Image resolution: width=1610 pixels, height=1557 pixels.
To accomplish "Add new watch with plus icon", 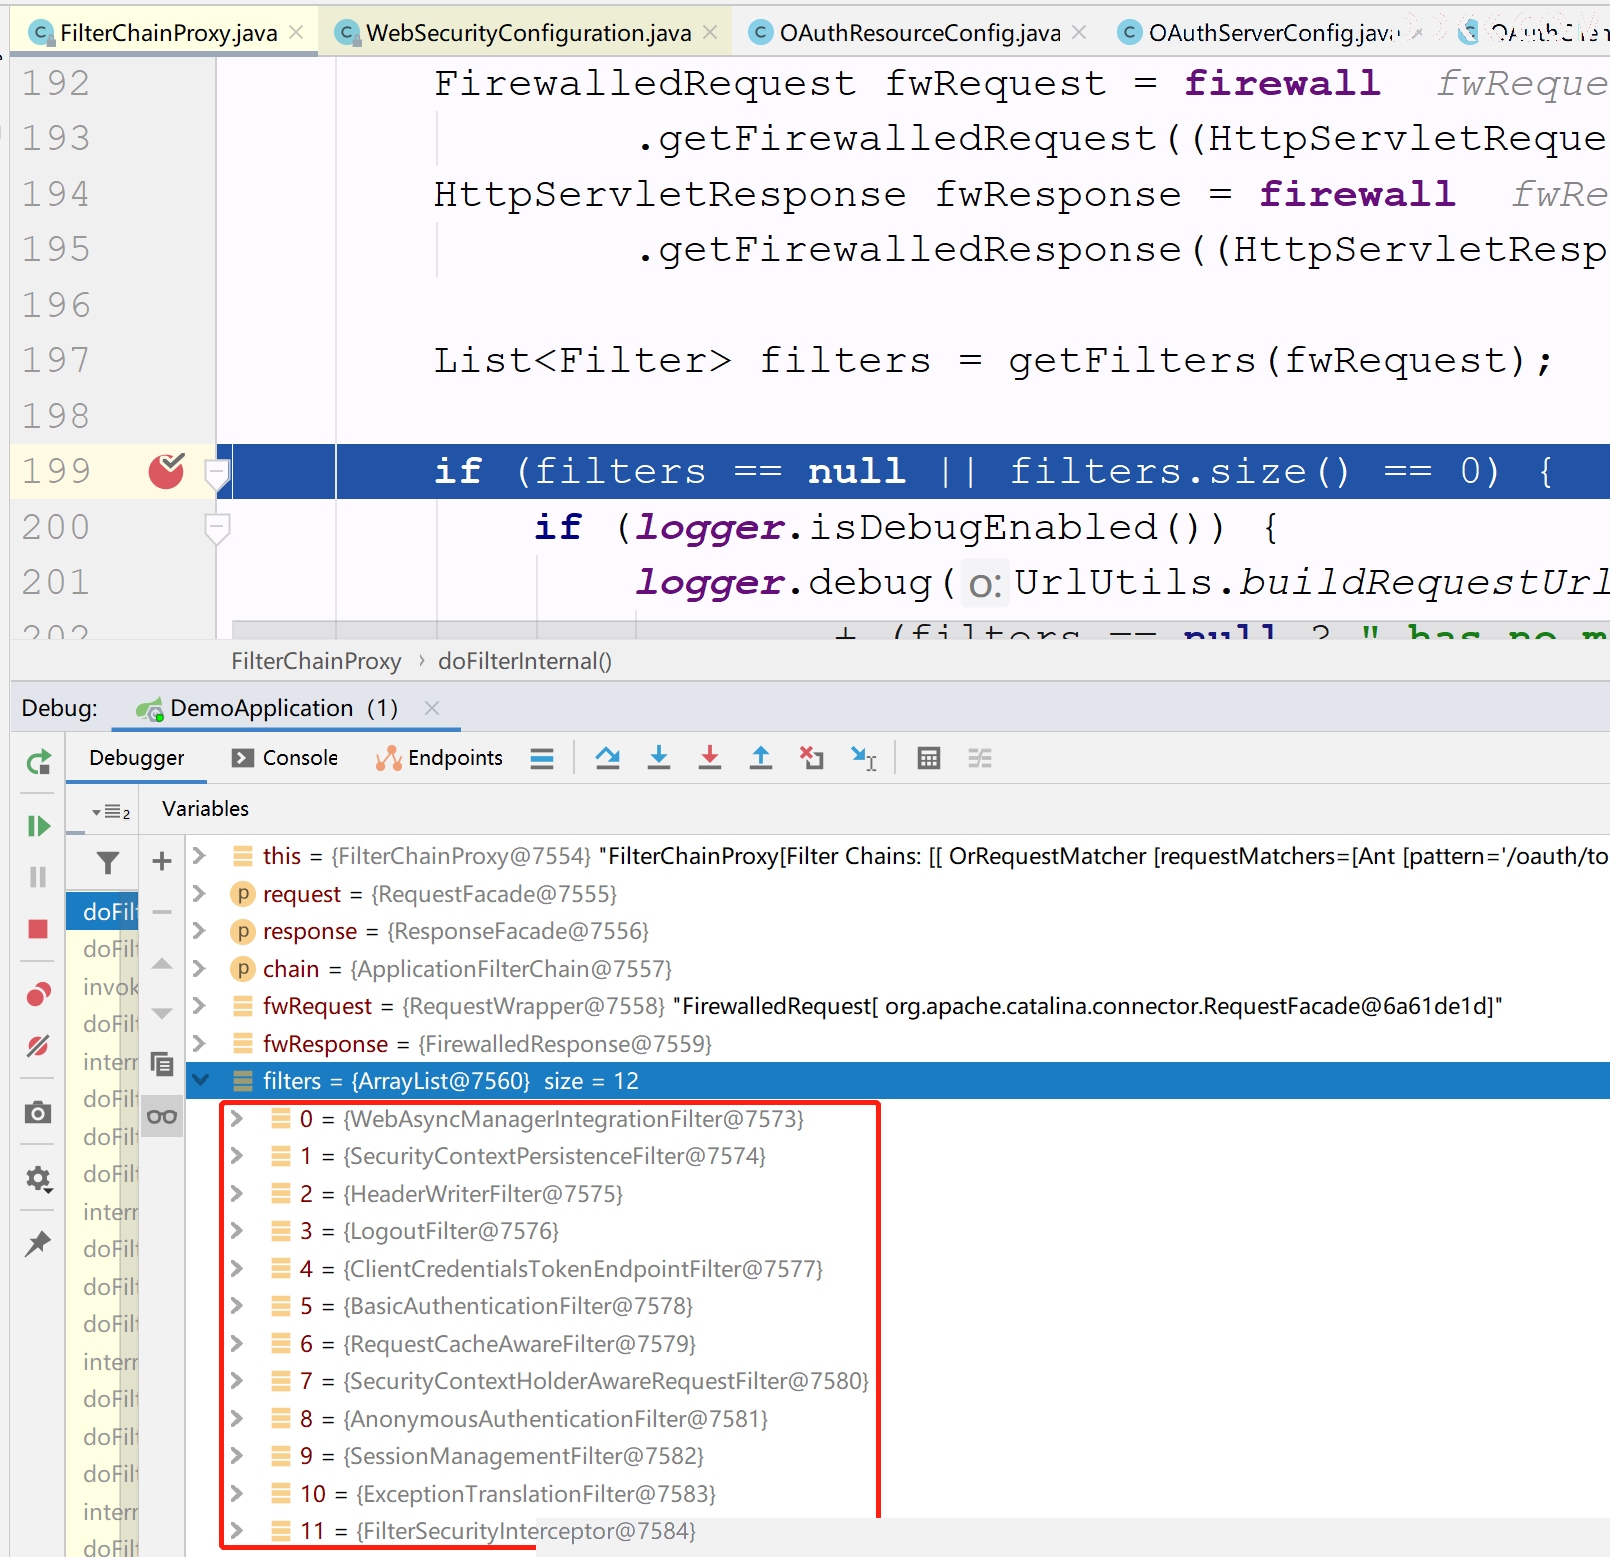I will pyautogui.click(x=162, y=861).
